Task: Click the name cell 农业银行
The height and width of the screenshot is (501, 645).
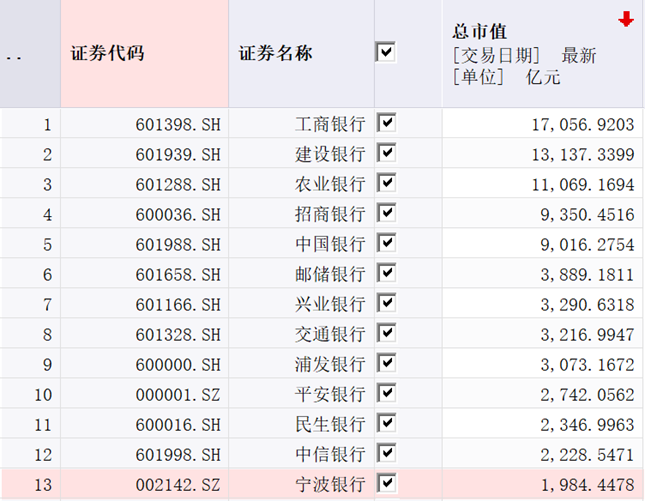Action: (301, 184)
